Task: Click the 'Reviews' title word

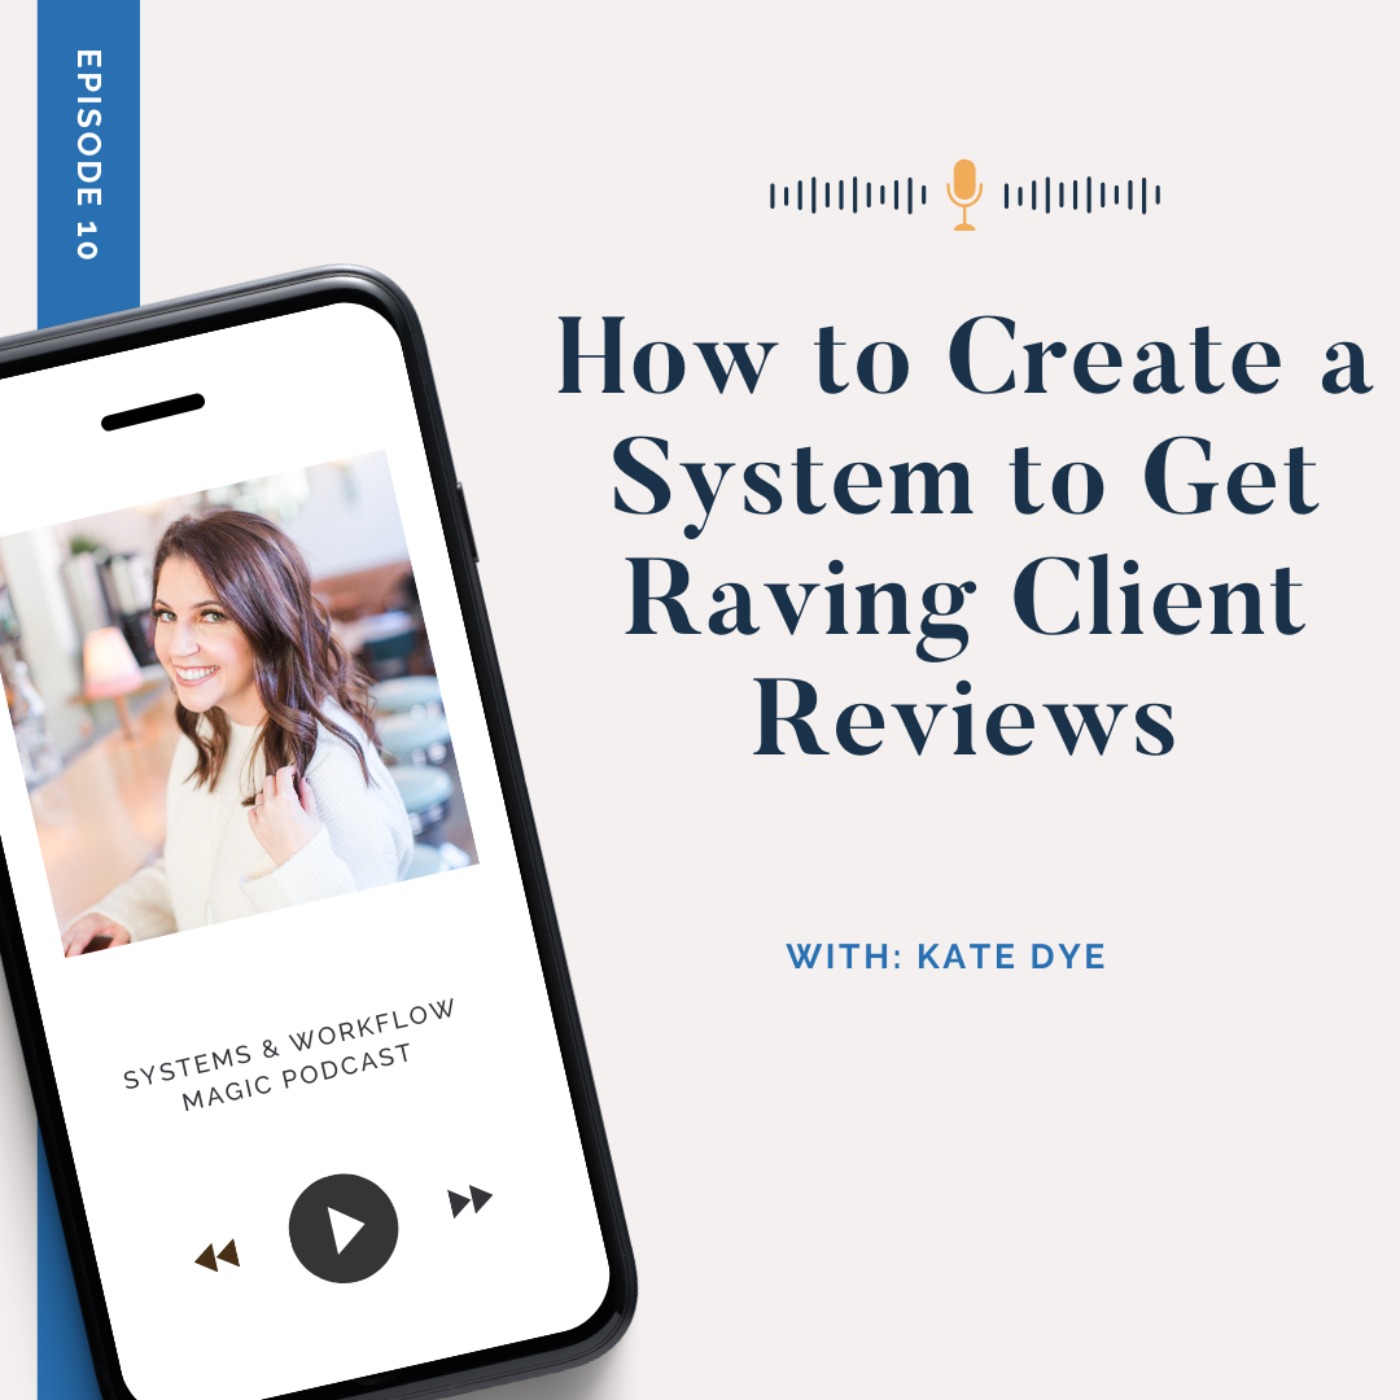Action: pyautogui.click(x=964, y=718)
